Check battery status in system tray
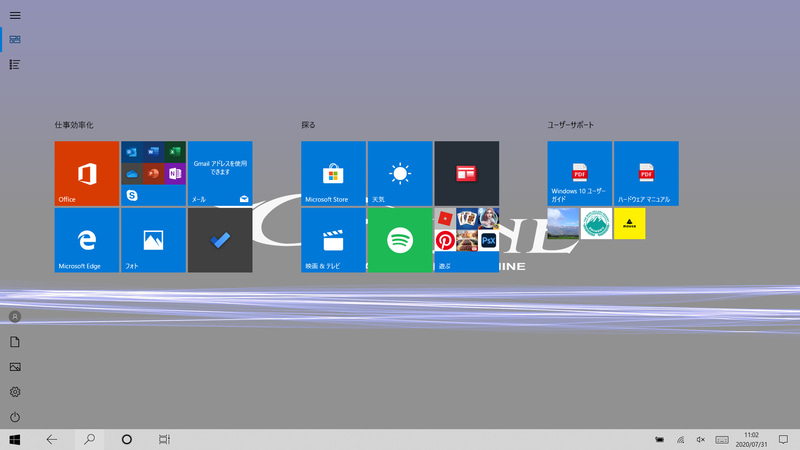The width and height of the screenshot is (800, 450). pos(660,439)
